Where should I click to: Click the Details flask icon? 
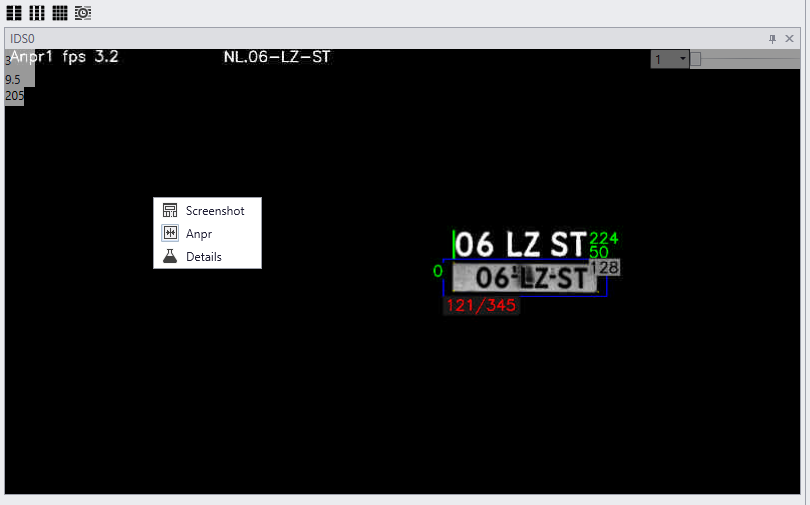point(170,256)
